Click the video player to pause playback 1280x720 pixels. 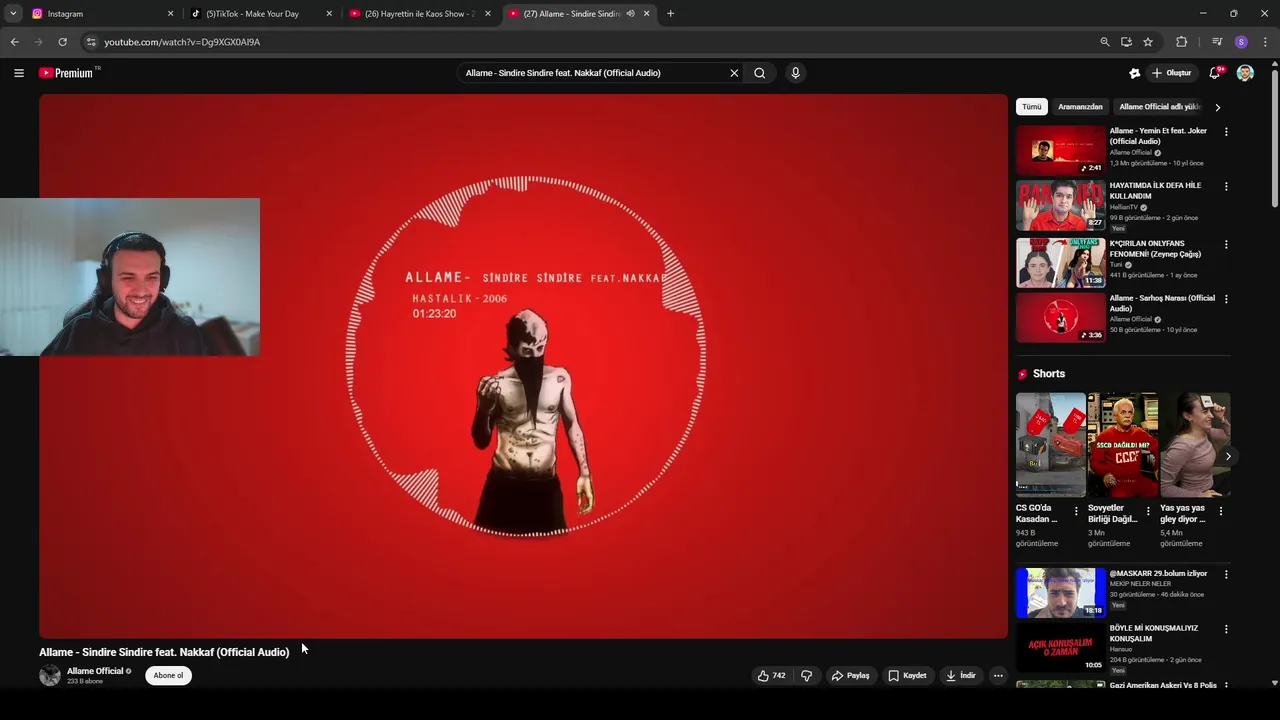click(x=523, y=366)
